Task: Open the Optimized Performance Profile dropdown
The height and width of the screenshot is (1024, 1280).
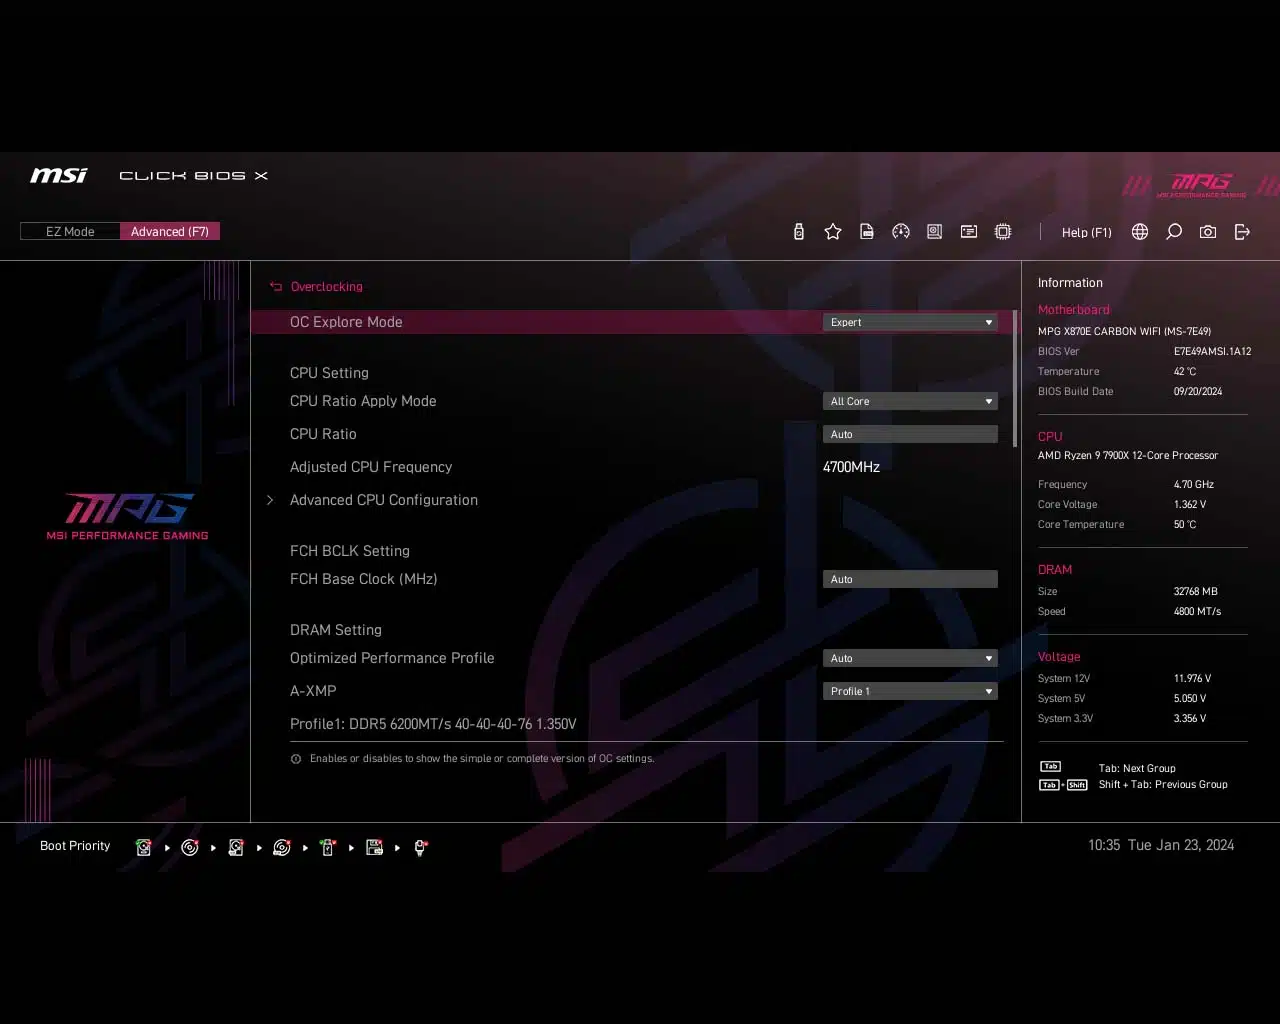Action: coord(910,658)
